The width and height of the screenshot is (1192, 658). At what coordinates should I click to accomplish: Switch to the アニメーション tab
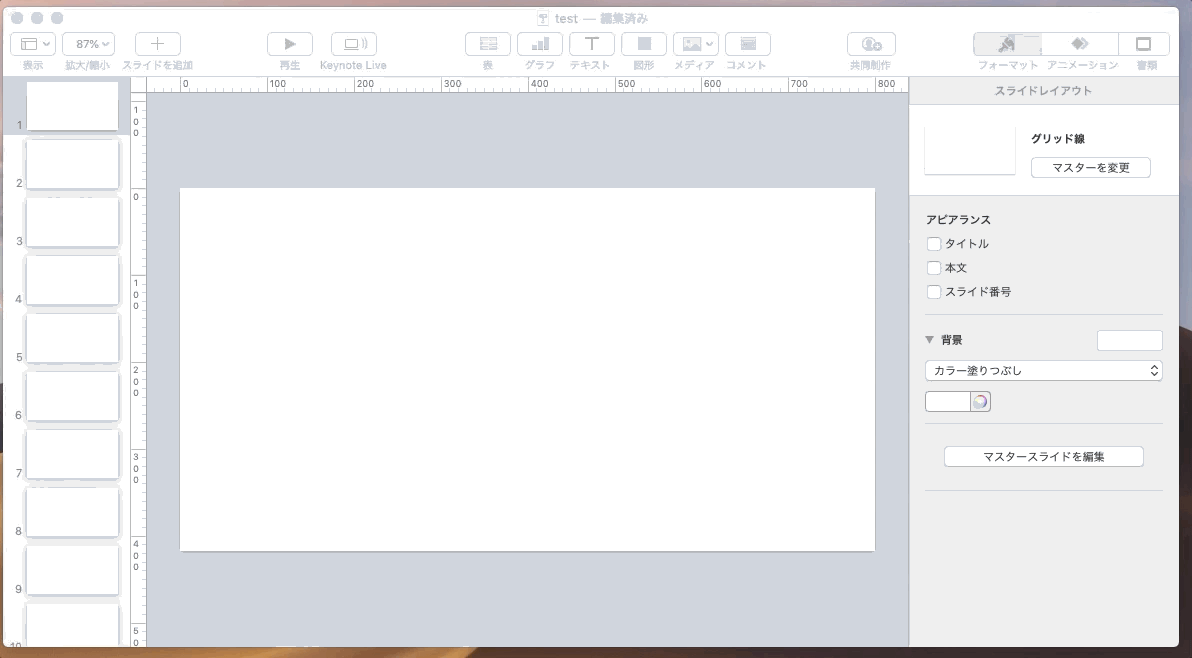(1081, 44)
